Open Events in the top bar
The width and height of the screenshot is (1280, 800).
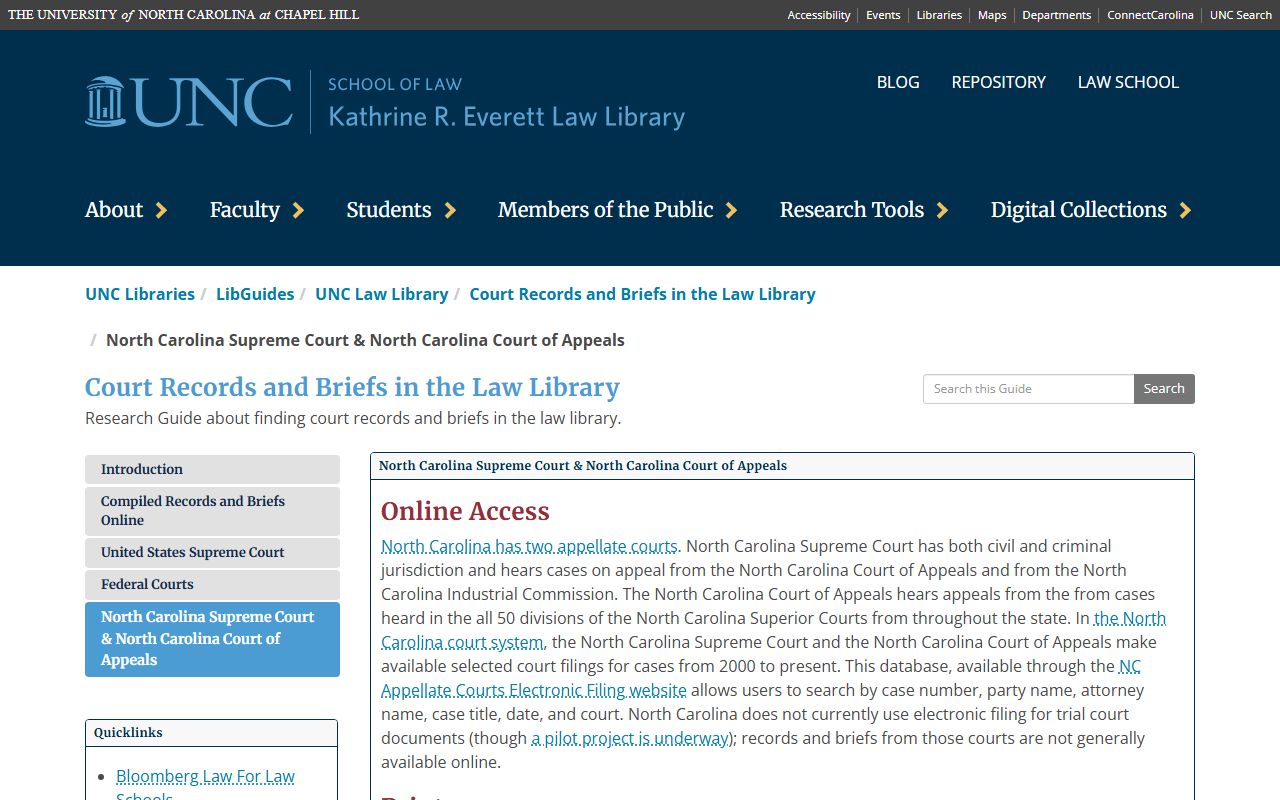pos(883,15)
